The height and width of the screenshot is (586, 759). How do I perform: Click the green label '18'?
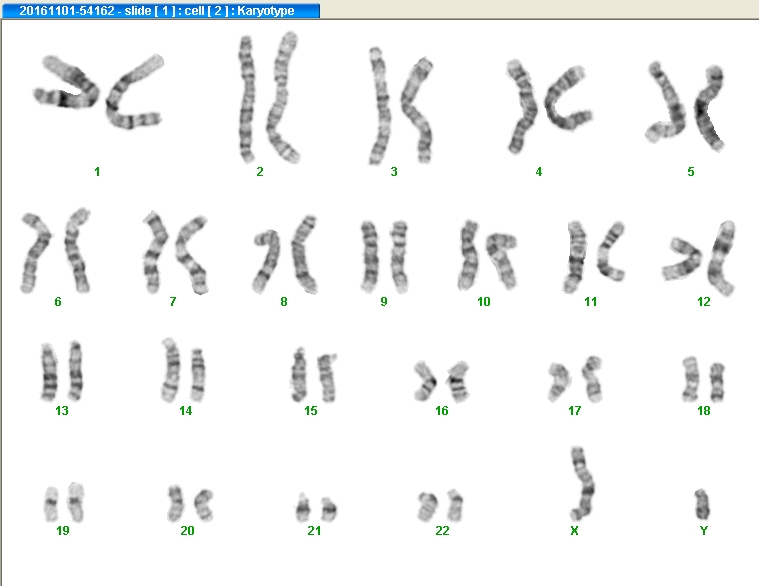704,411
